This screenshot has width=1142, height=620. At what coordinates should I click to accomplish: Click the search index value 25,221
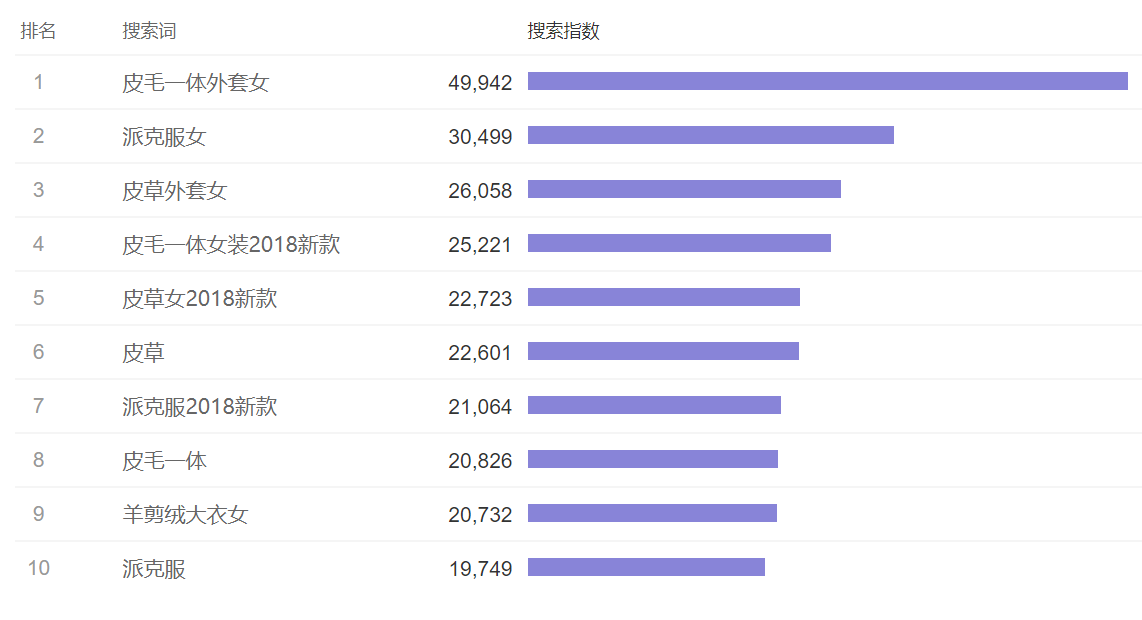click(x=480, y=245)
